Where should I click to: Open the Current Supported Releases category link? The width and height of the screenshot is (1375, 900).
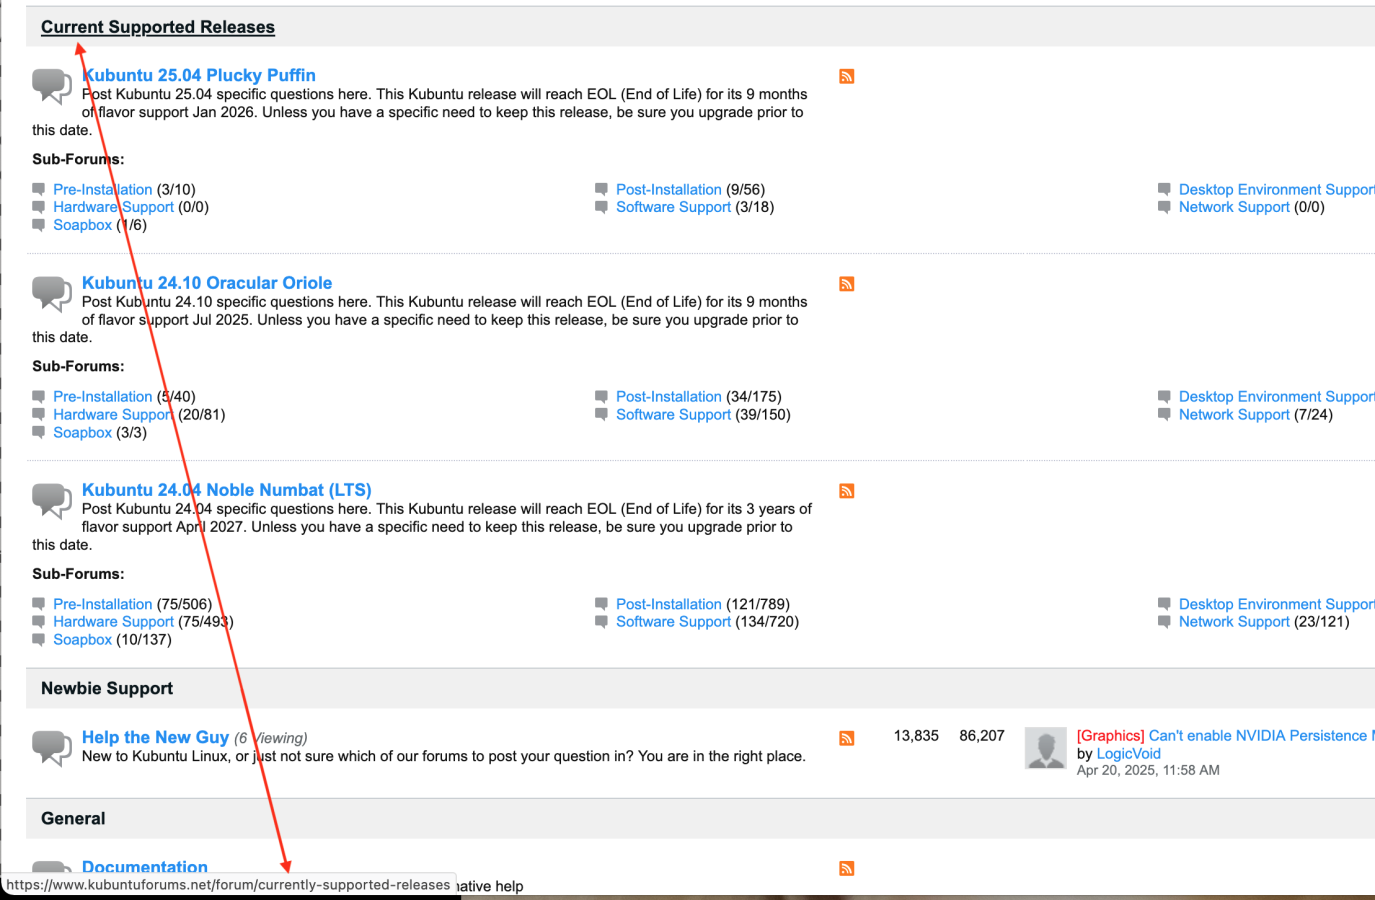click(x=158, y=27)
